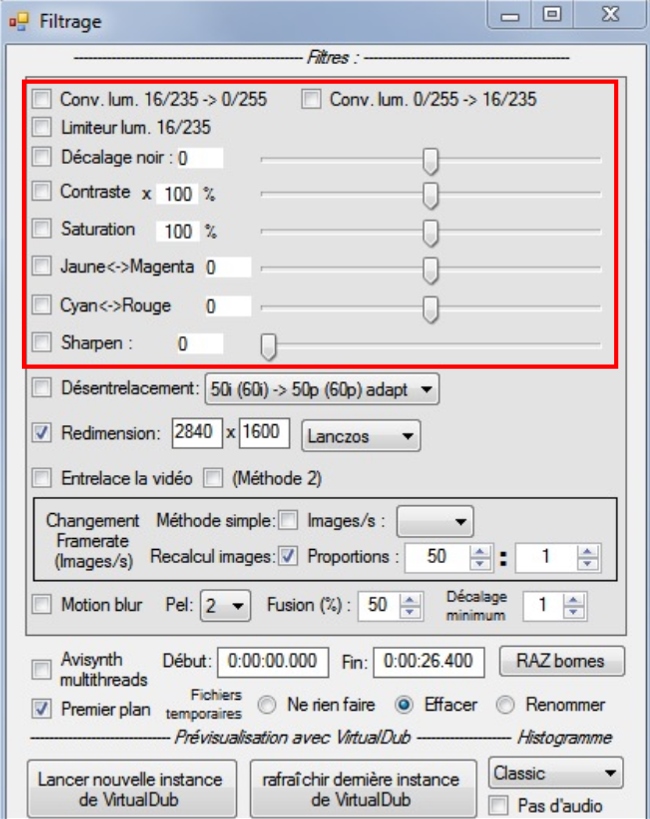Click the Redimension height field 1600
Screen dimensions: 650x819
click(x=264, y=432)
